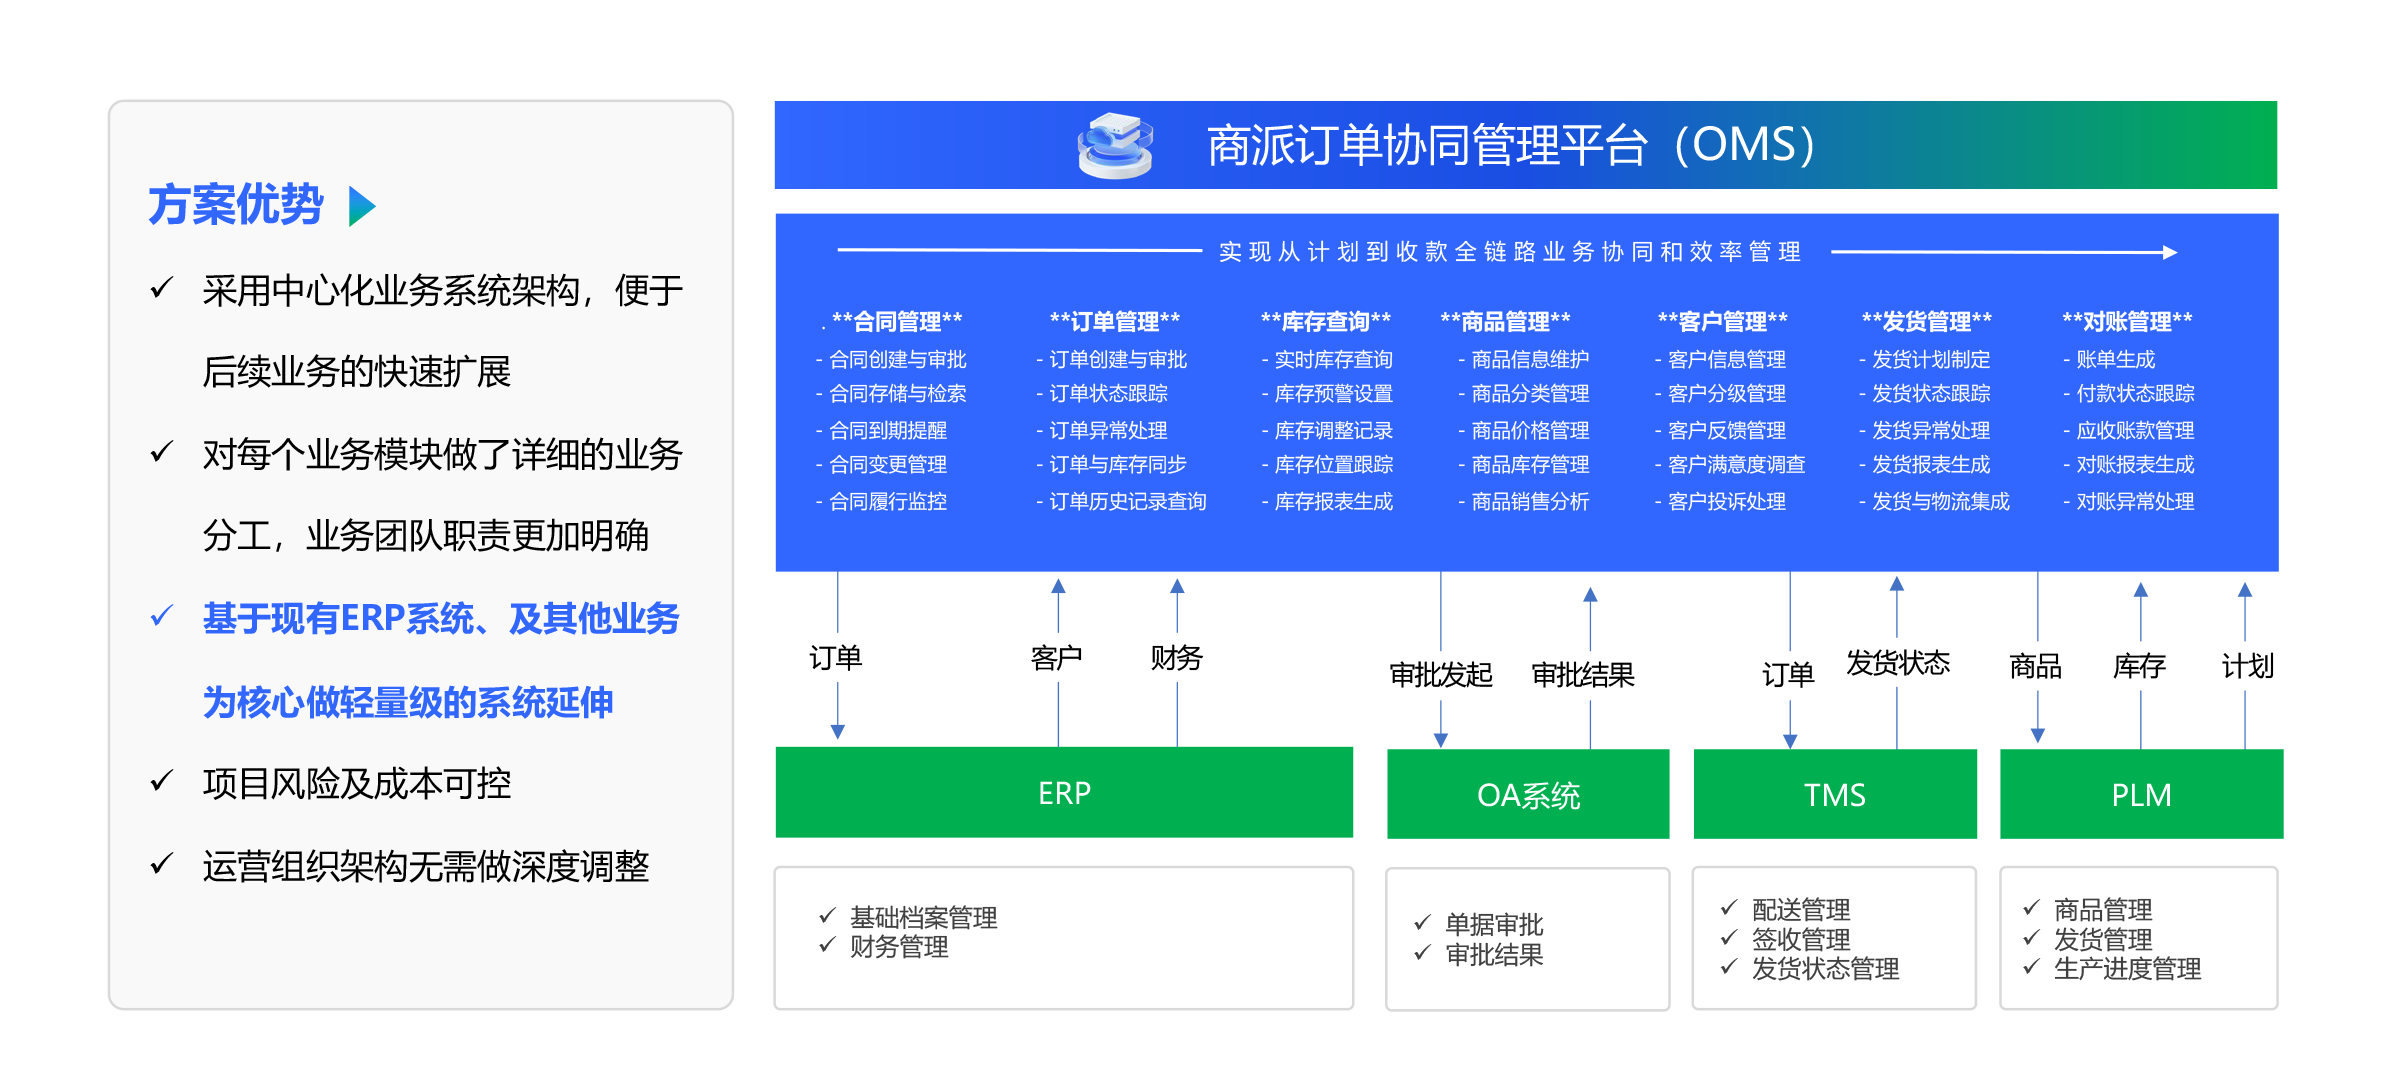Click 运营组织架构无需做深度调整 advantage line

pyautogui.click(x=426, y=866)
